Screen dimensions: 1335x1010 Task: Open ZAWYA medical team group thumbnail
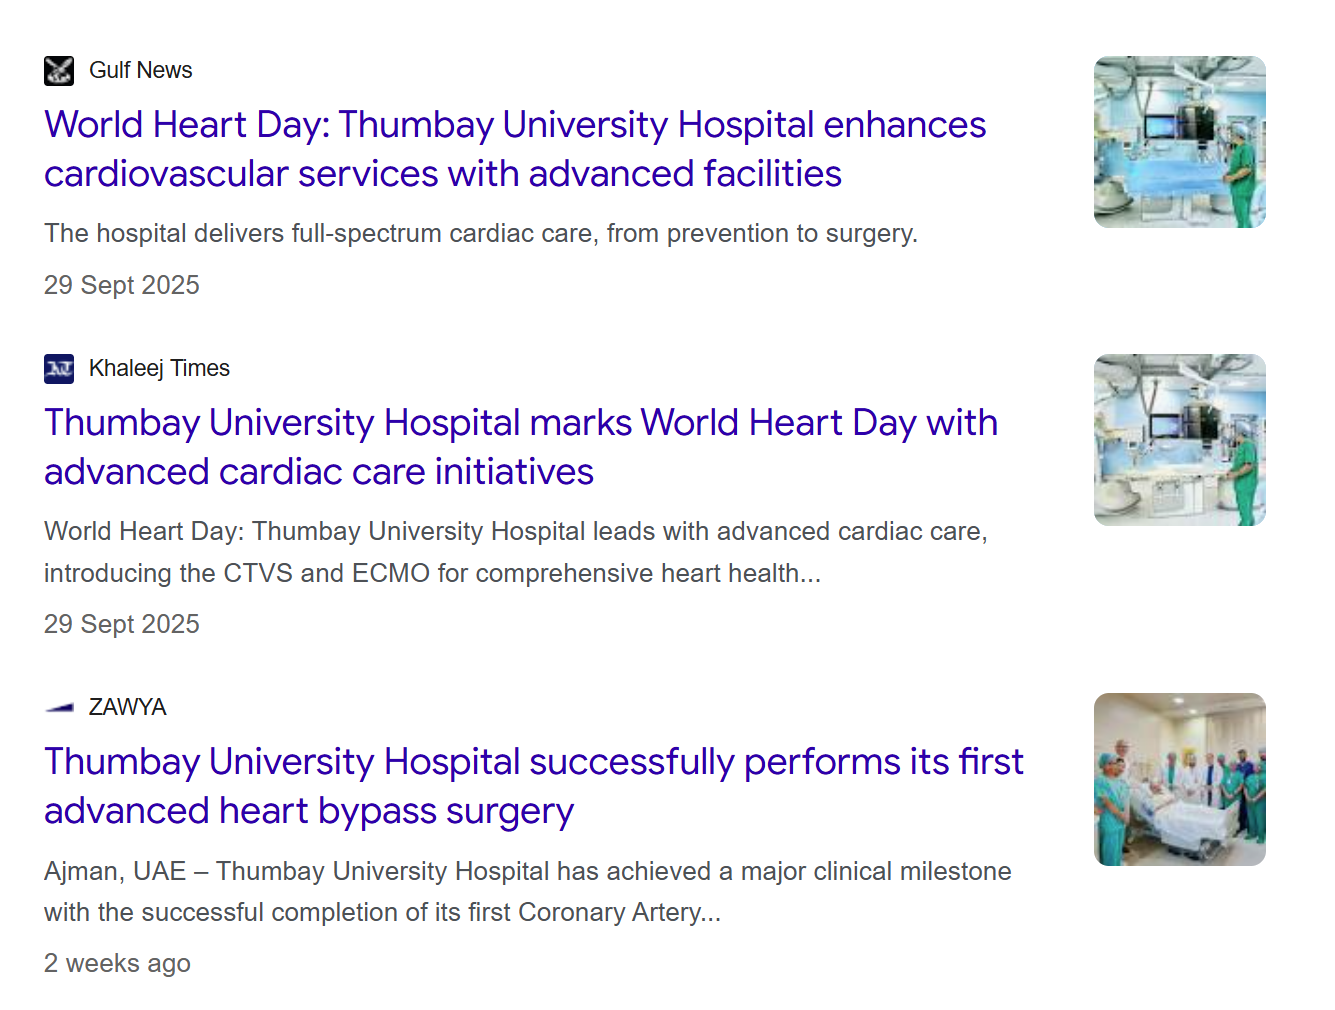pyautogui.click(x=1179, y=779)
